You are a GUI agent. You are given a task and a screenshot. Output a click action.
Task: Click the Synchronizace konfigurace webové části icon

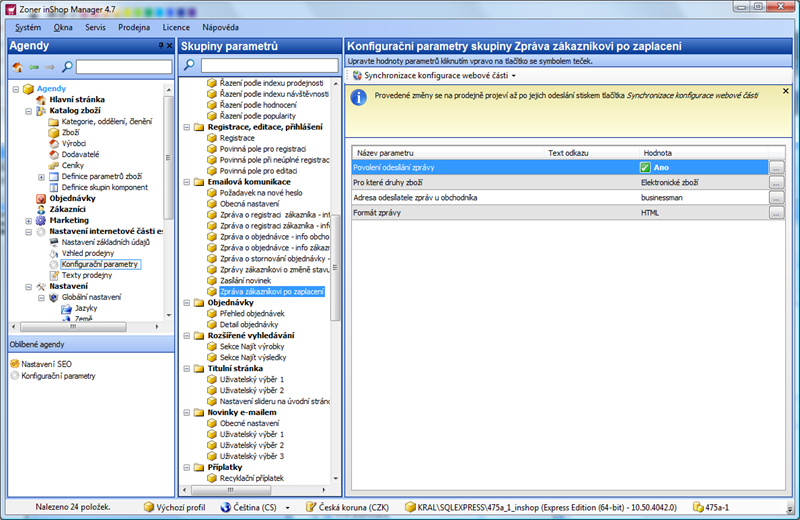pos(358,76)
